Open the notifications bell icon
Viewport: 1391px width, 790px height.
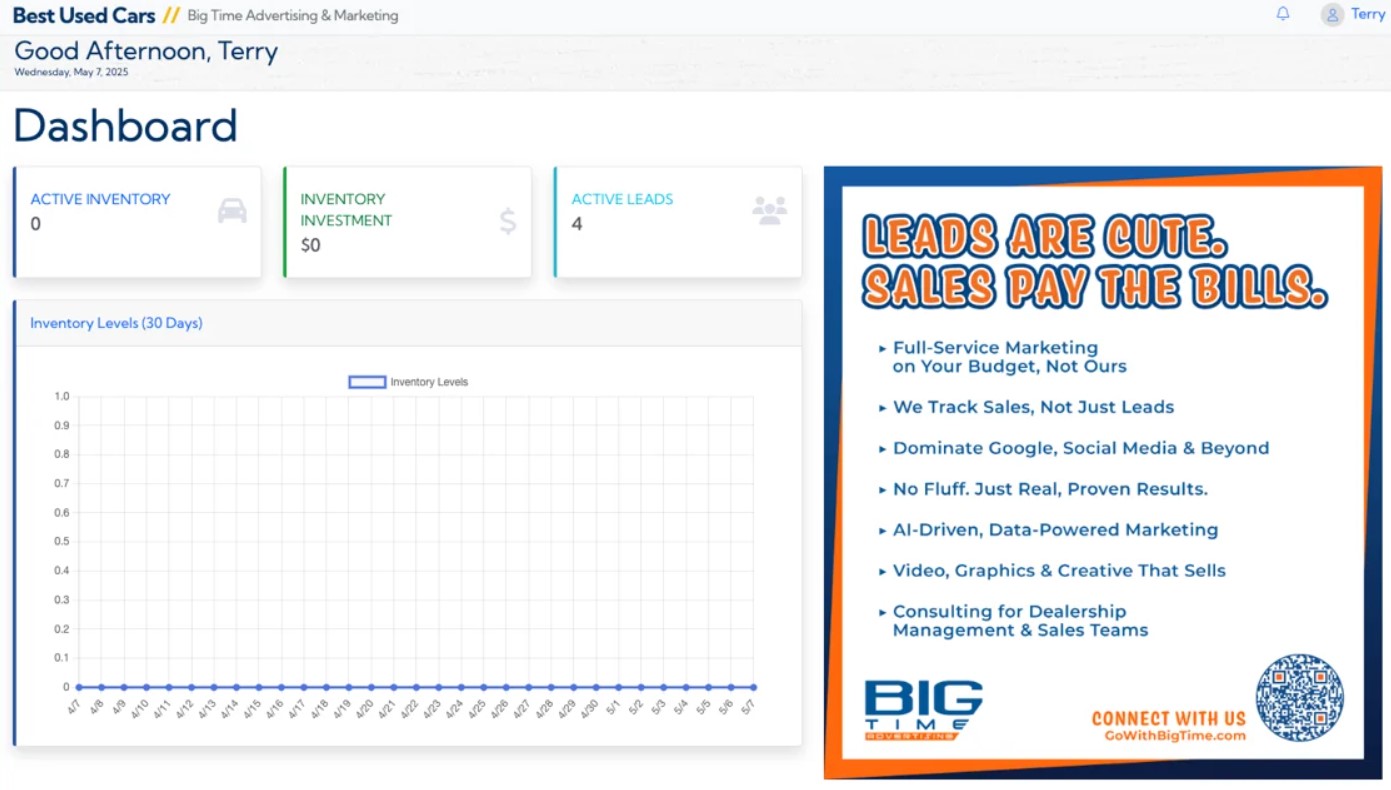(1283, 14)
